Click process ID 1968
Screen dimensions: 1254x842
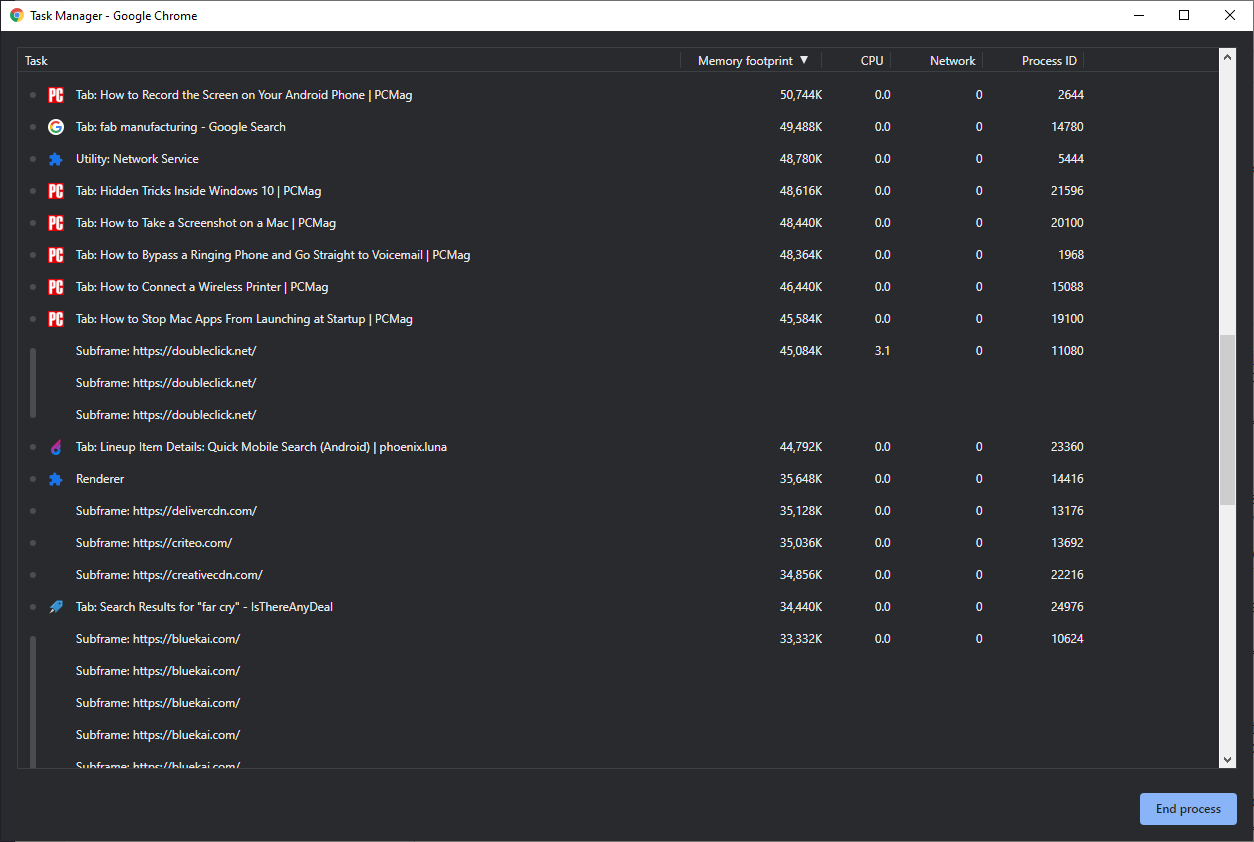pos(1070,255)
